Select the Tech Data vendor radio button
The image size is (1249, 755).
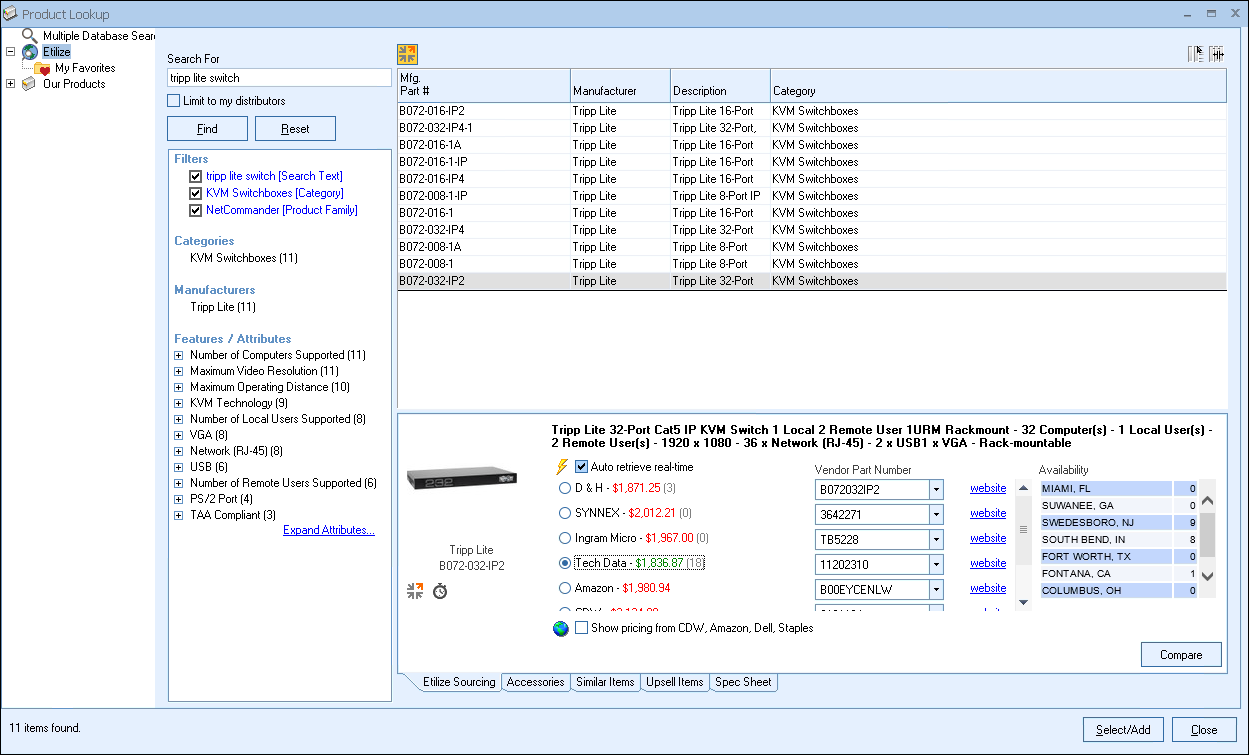[565, 563]
